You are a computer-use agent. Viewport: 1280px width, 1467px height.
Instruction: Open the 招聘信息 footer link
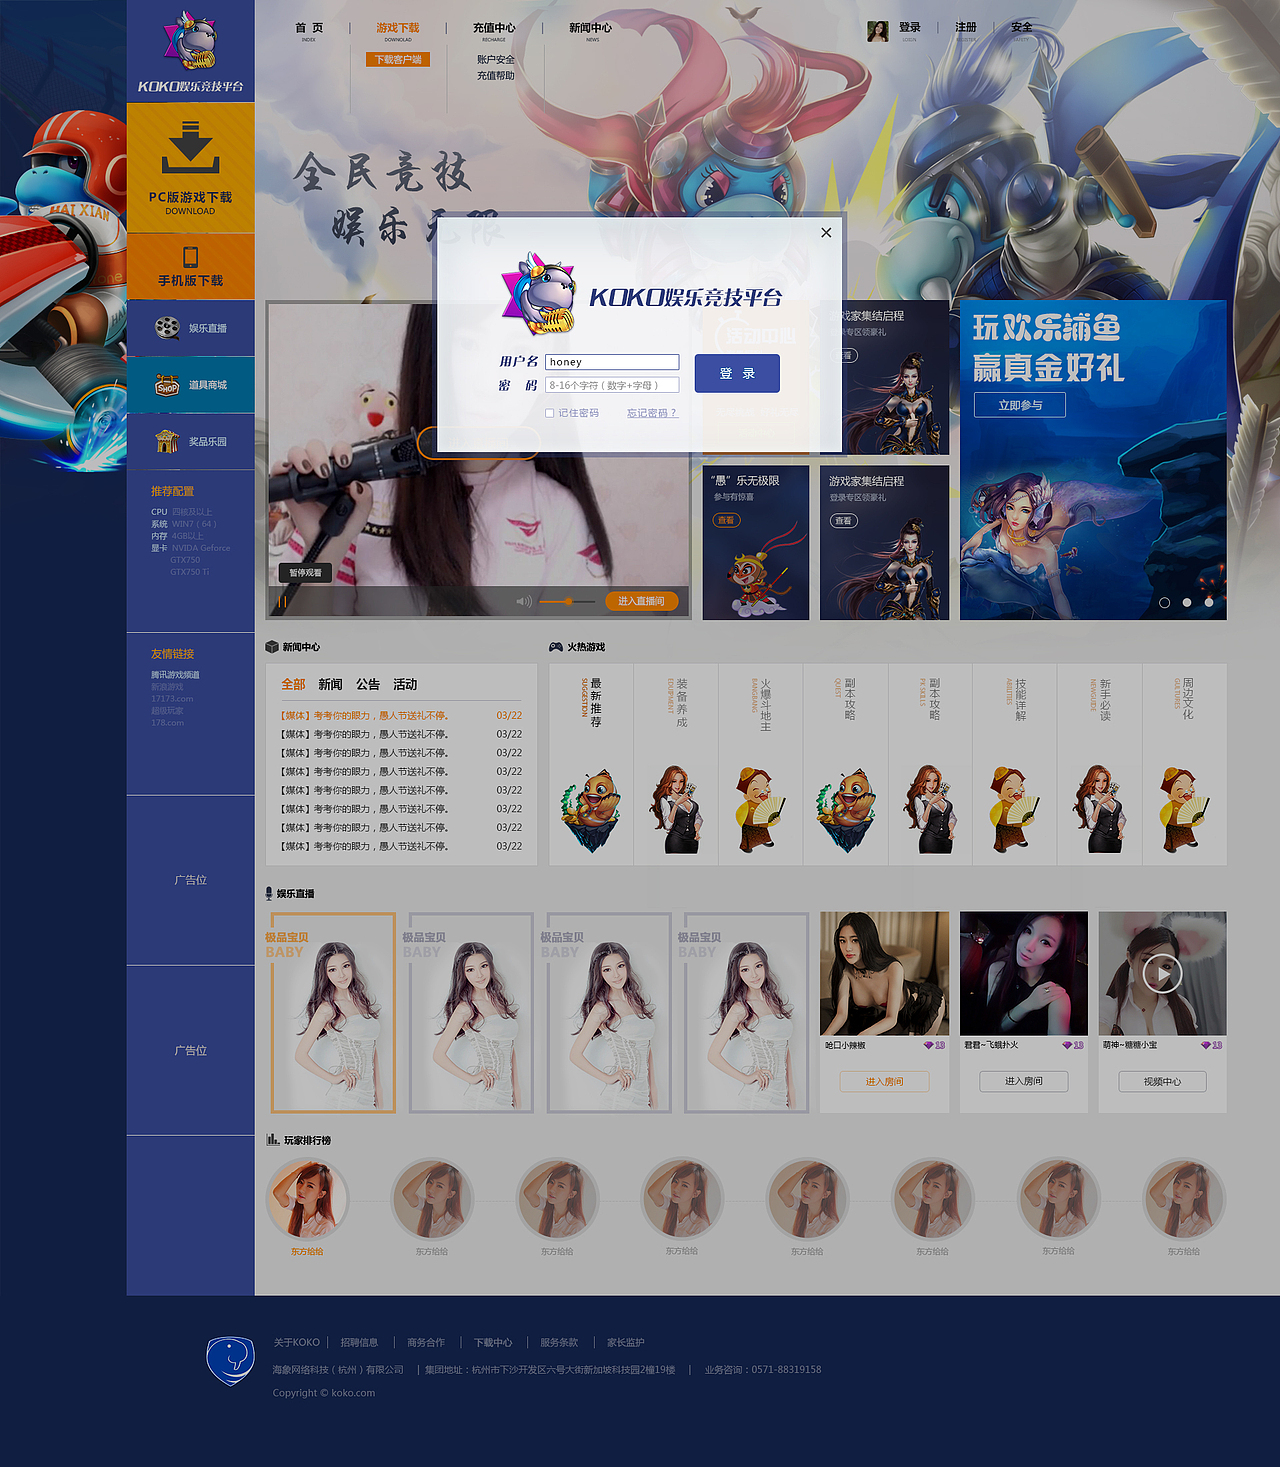pos(359,1343)
